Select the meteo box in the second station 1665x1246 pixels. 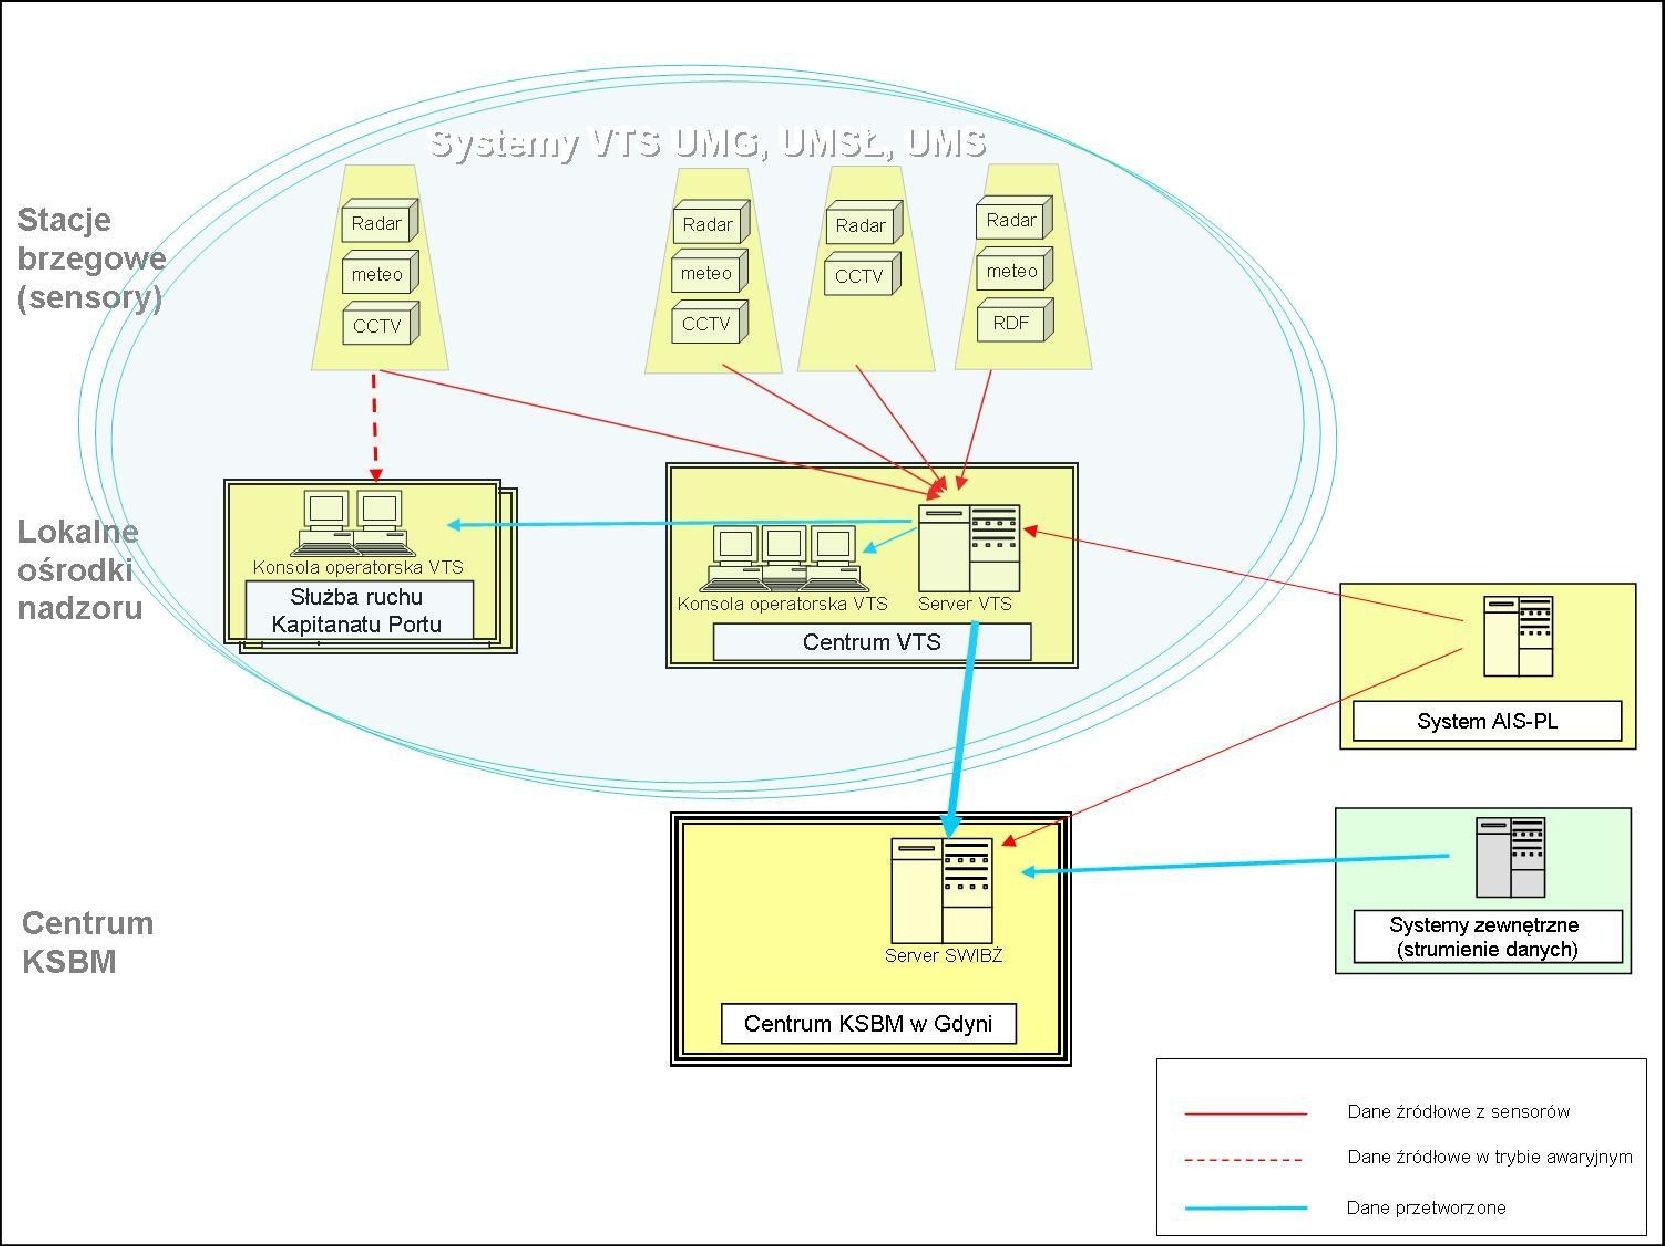click(x=710, y=273)
